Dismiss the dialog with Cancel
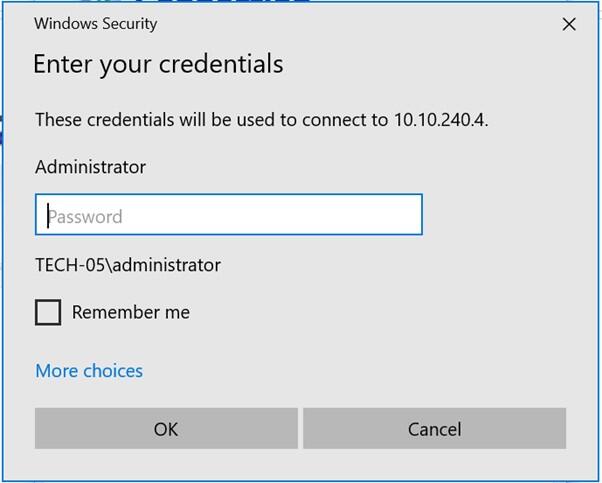Viewport: 602px width, 483px height. pos(435,428)
